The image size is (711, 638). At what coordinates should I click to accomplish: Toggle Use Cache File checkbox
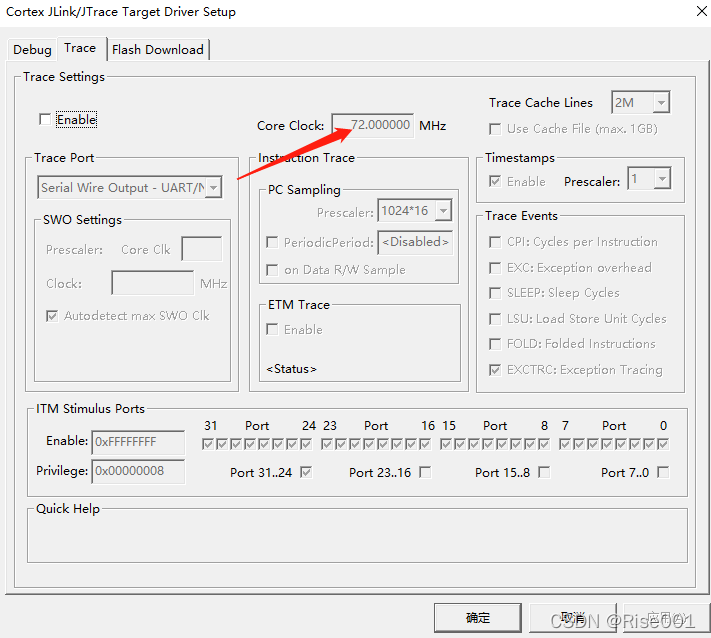495,129
